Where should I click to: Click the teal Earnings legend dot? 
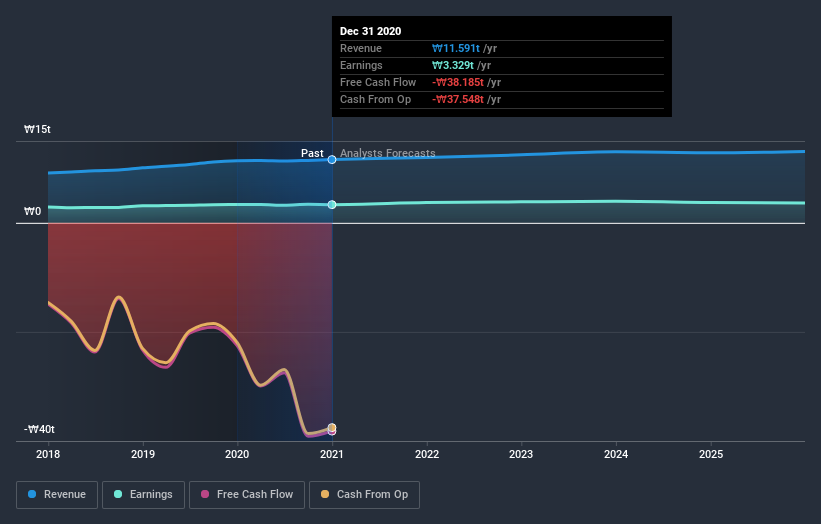[x=118, y=494]
